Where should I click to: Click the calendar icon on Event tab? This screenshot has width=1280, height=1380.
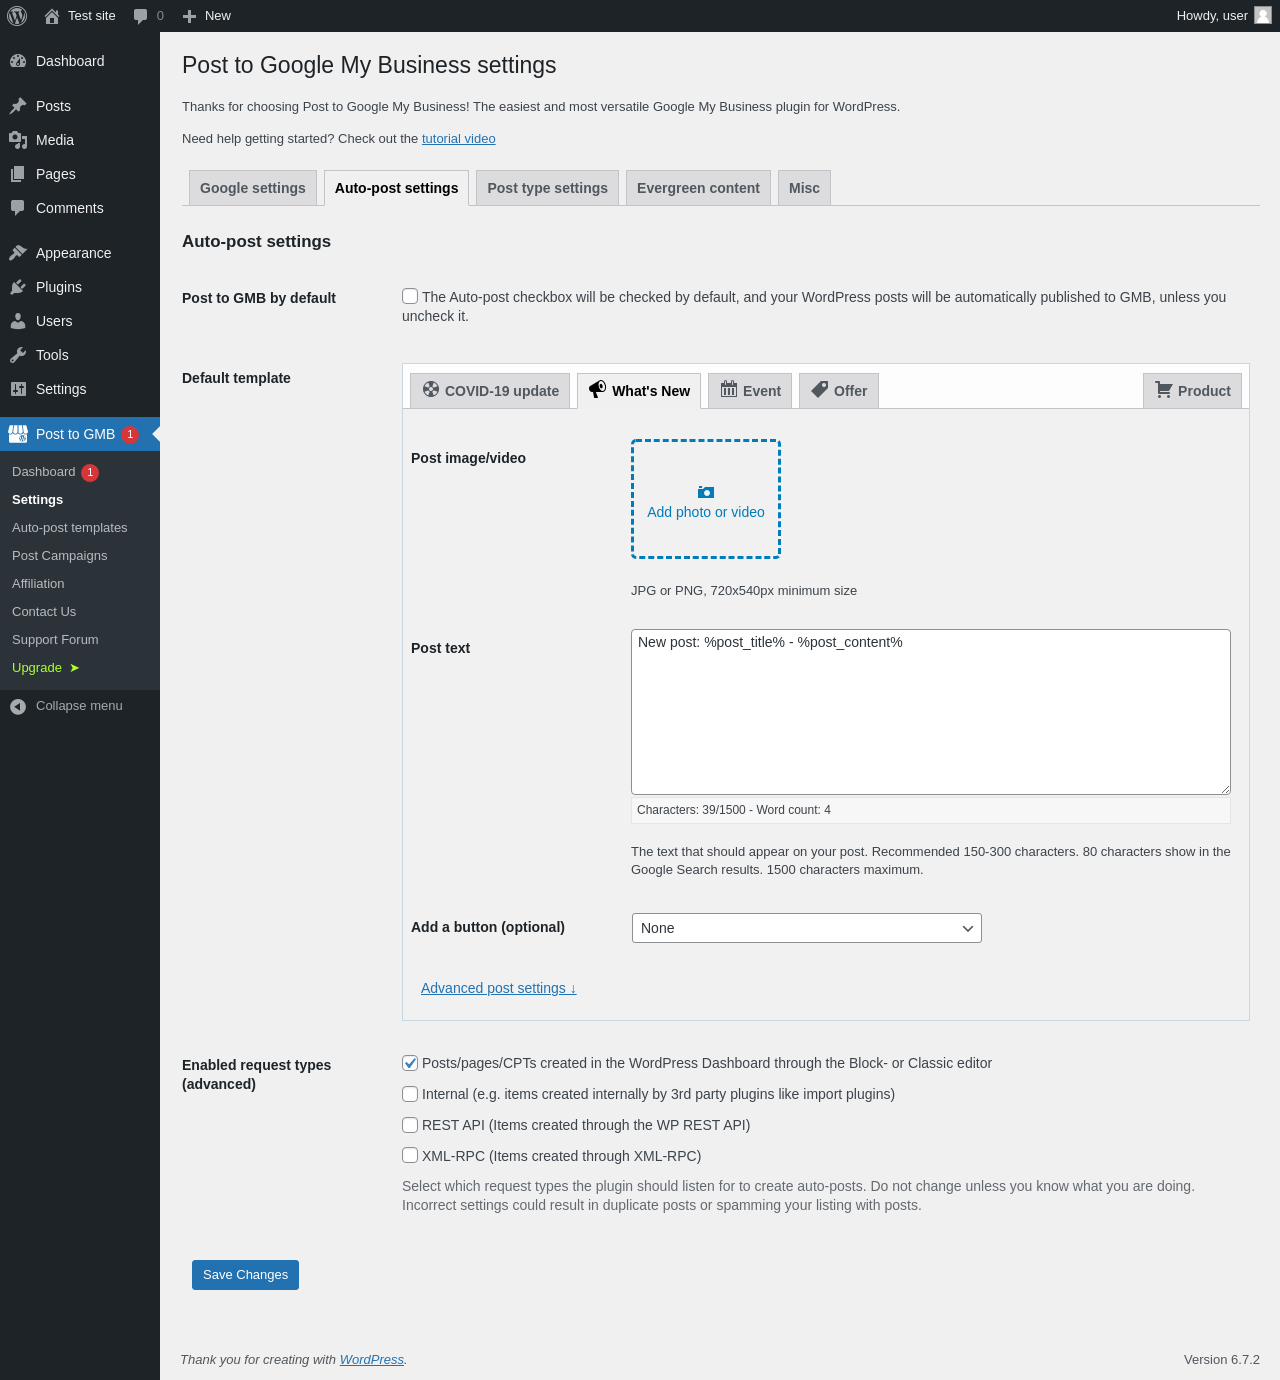click(x=729, y=389)
